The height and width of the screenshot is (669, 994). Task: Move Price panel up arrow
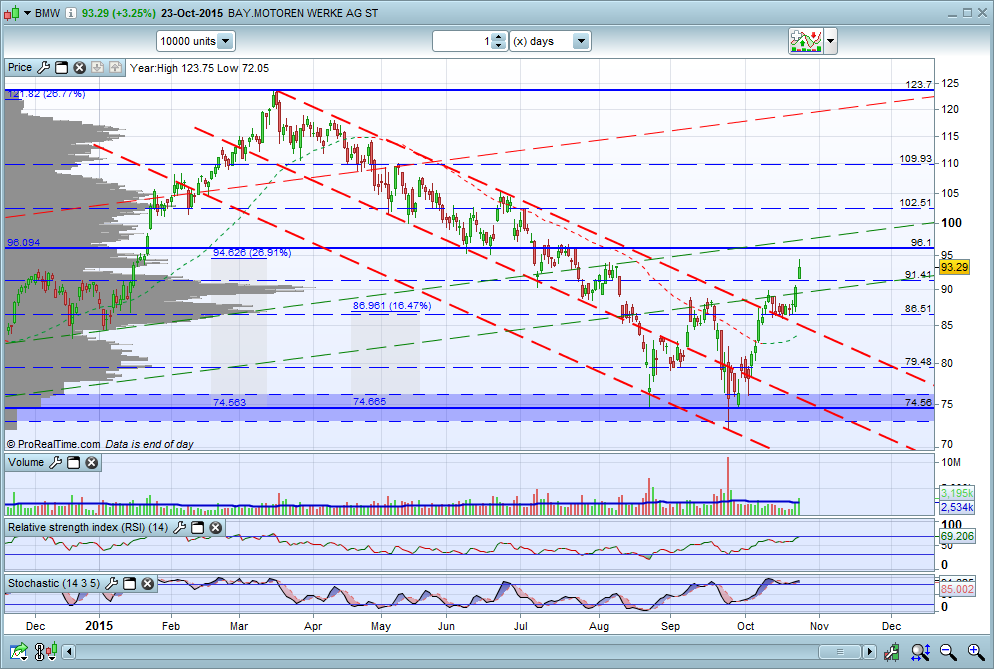(x=115, y=67)
